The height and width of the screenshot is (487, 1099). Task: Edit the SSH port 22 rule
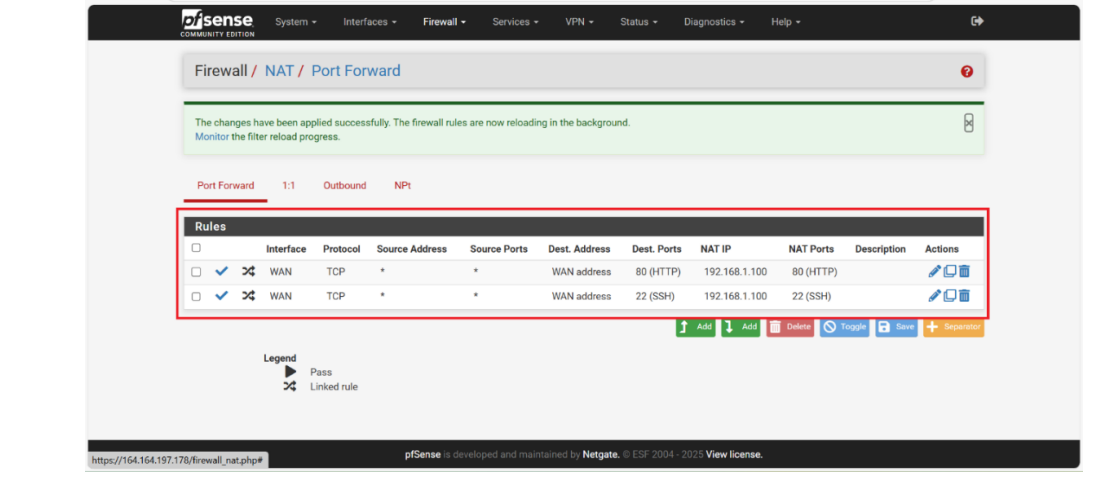[x=934, y=296]
